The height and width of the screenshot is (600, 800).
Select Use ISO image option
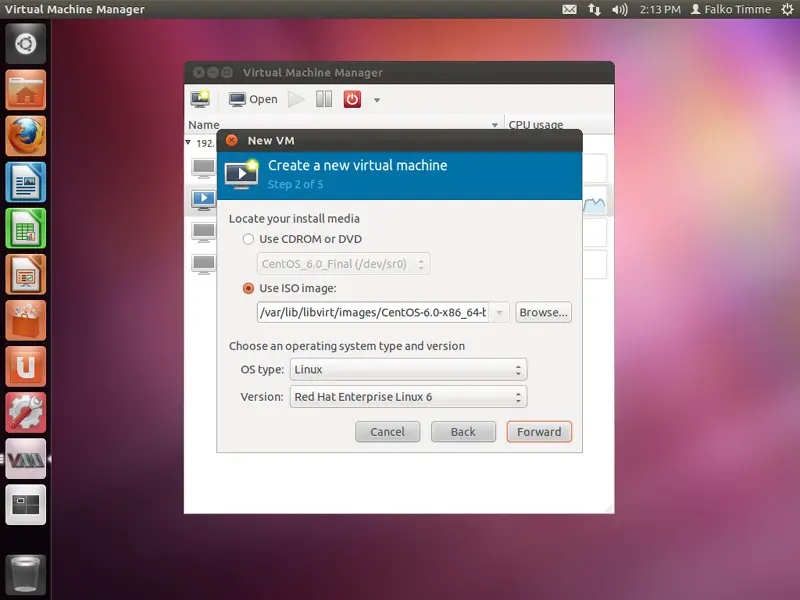point(248,288)
